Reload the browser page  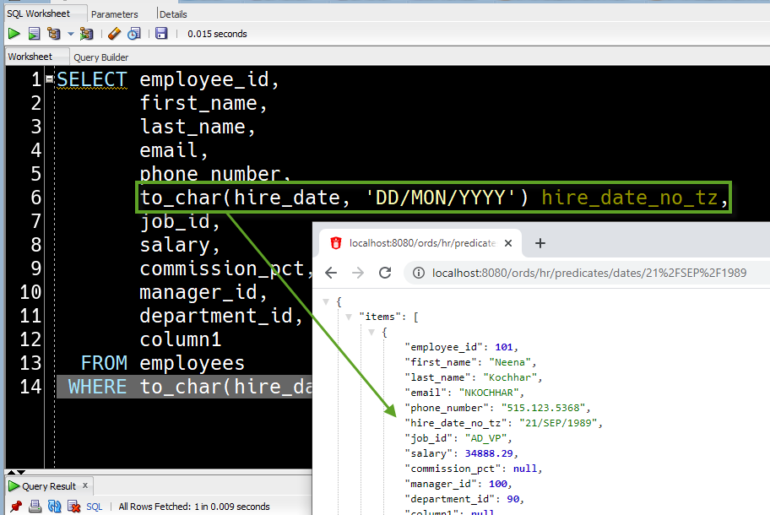(x=384, y=273)
